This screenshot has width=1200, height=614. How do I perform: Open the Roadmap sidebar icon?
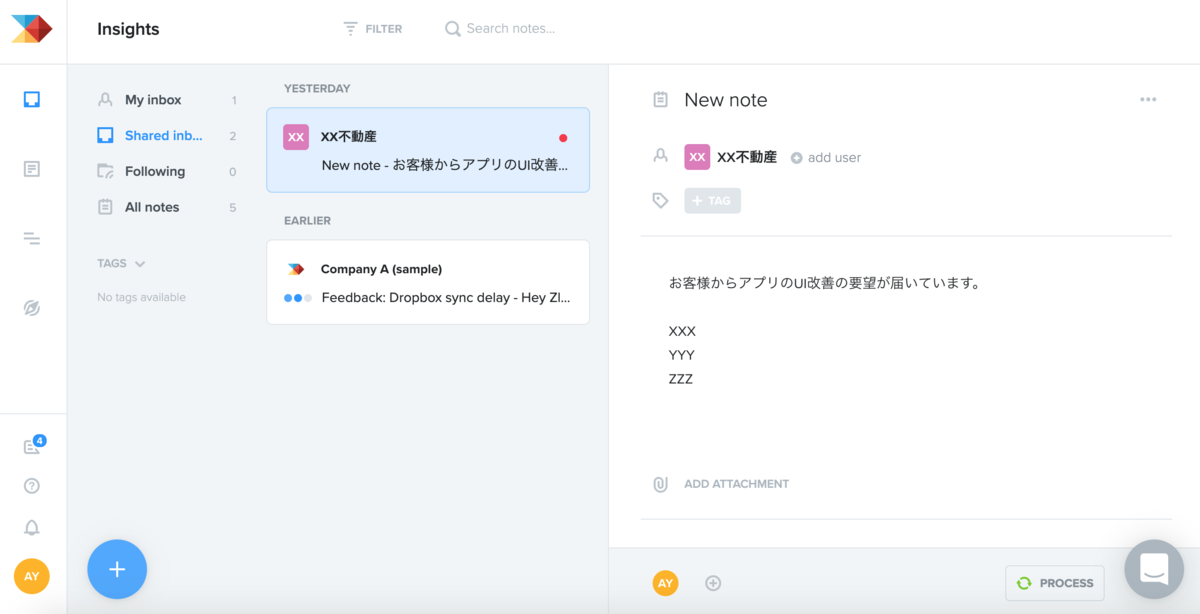pyautogui.click(x=32, y=238)
